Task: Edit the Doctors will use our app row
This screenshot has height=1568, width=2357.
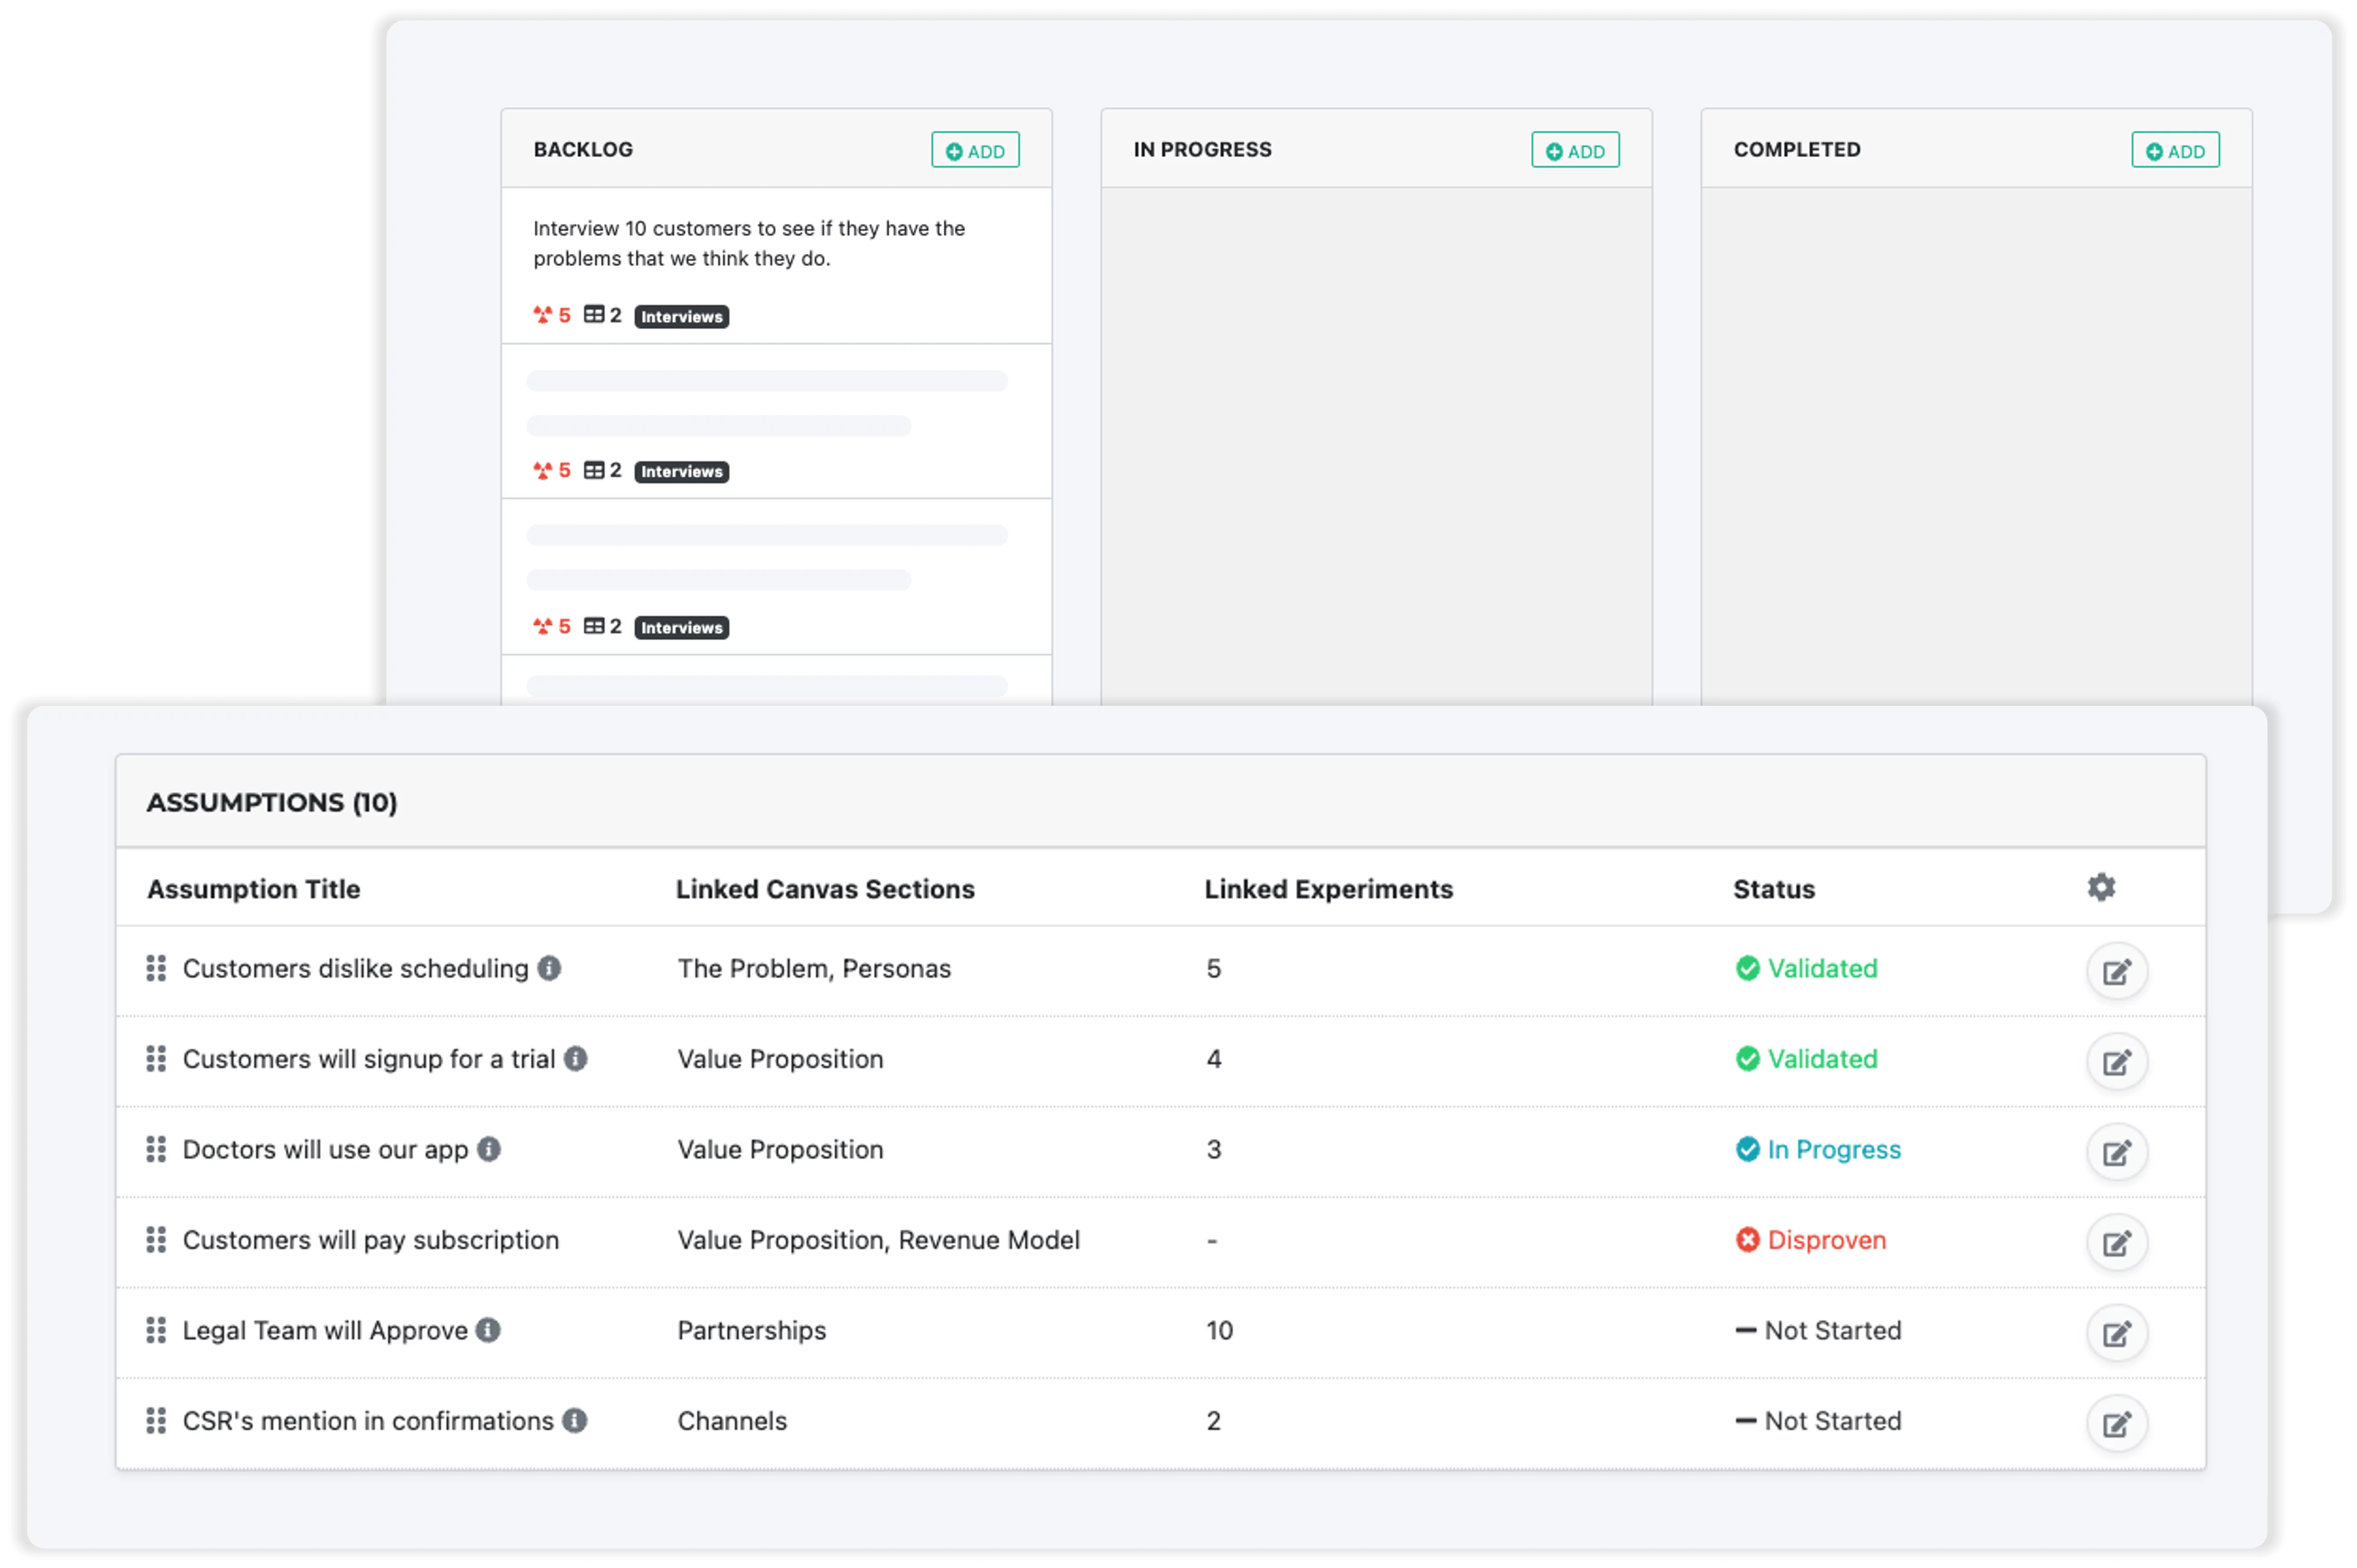Action: 2116,1152
